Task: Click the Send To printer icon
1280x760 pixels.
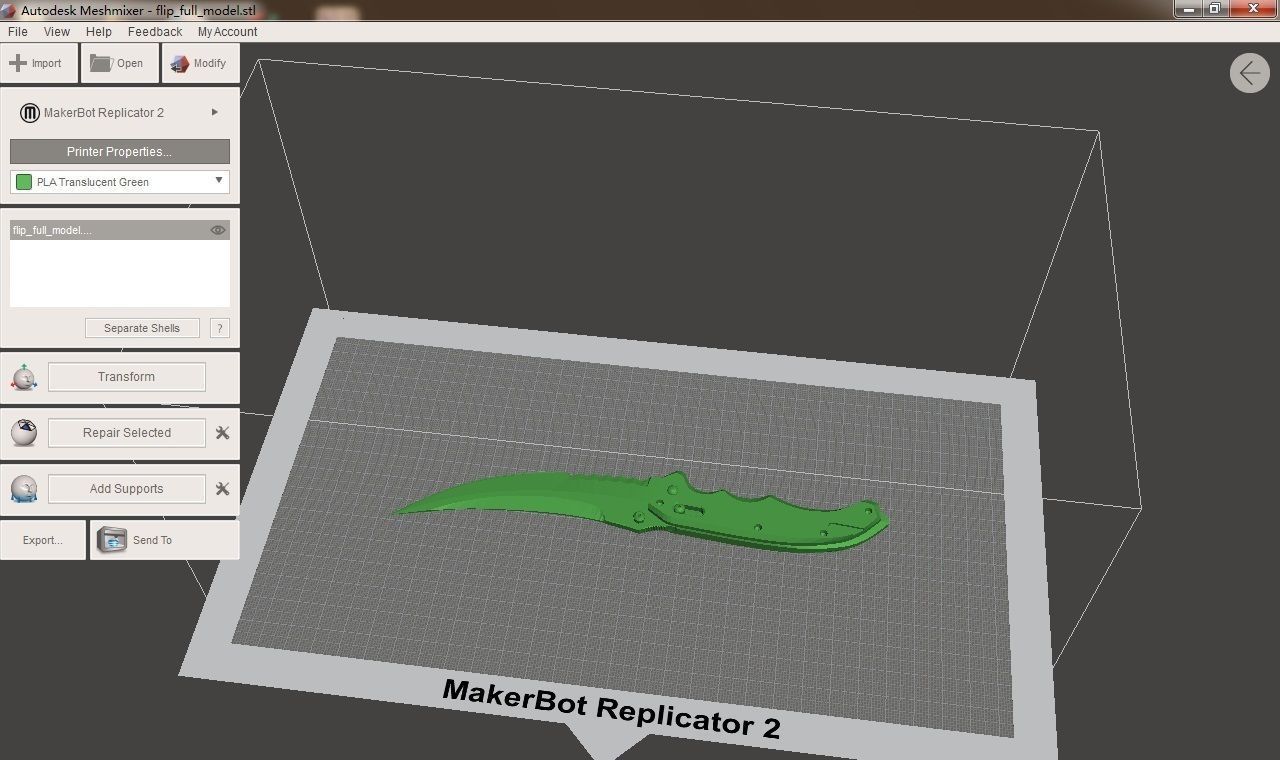Action: (x=111, y=540)
